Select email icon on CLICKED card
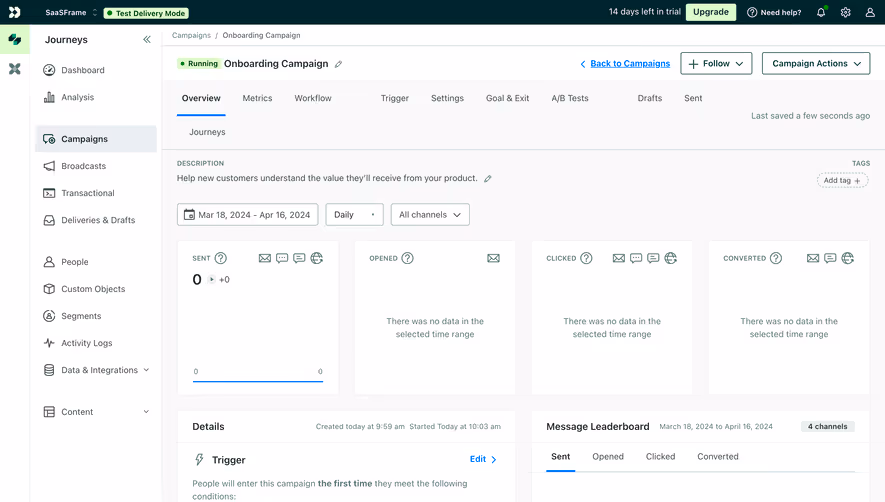Screen dimensions: 885x502 click(619, 258)
